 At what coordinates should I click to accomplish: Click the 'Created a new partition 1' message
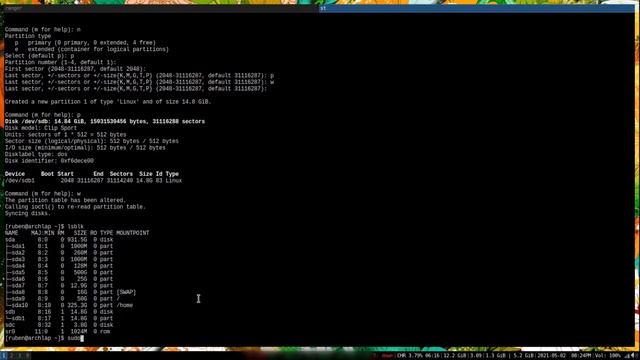pyautogui.click(x=108, y=102)
